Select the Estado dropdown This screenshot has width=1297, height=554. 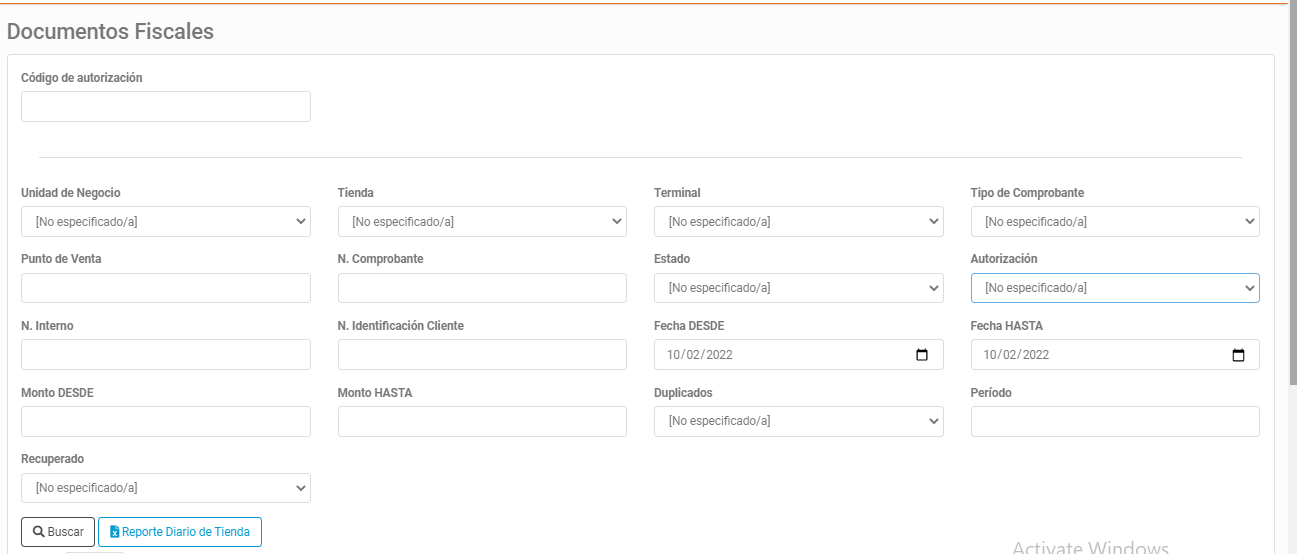click(x=799, y=288)
